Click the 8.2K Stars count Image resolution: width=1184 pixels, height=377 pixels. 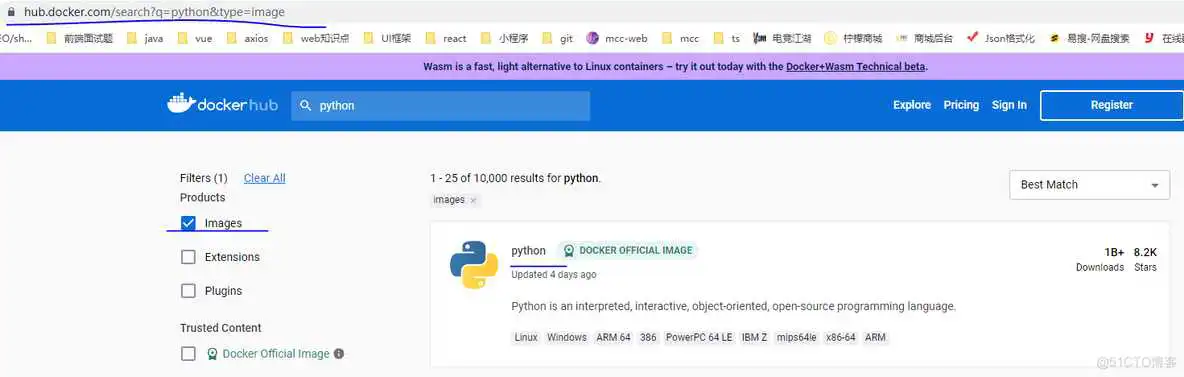click(x=1145, y=252)
